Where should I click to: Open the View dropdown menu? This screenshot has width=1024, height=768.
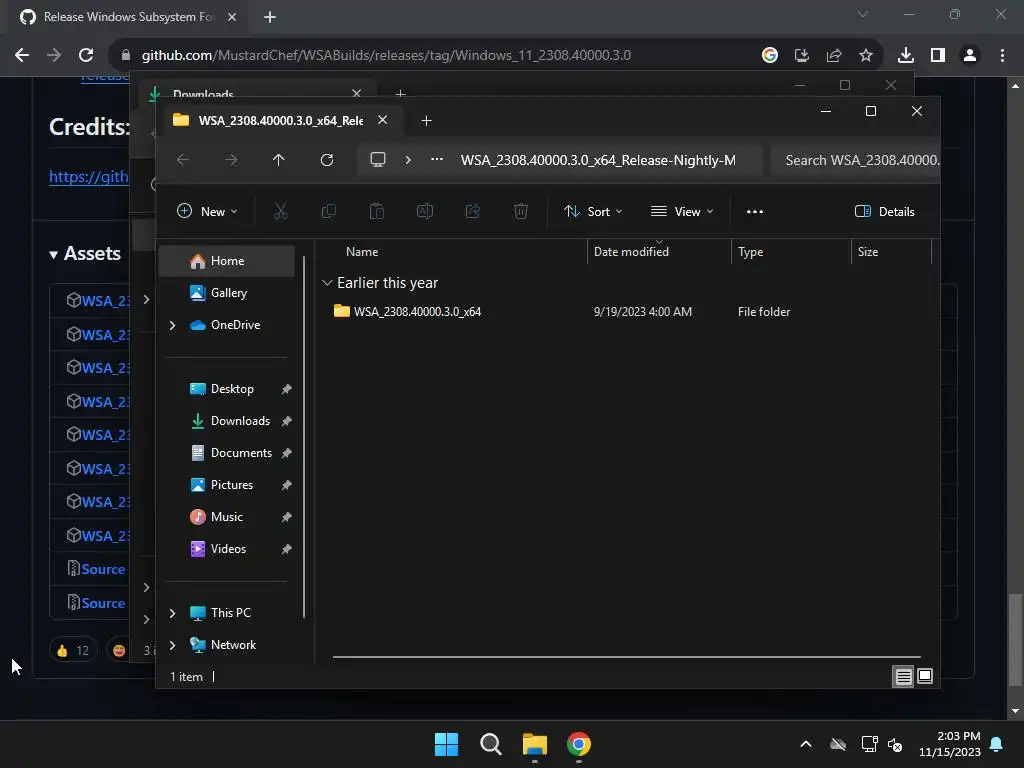[682, 212]
